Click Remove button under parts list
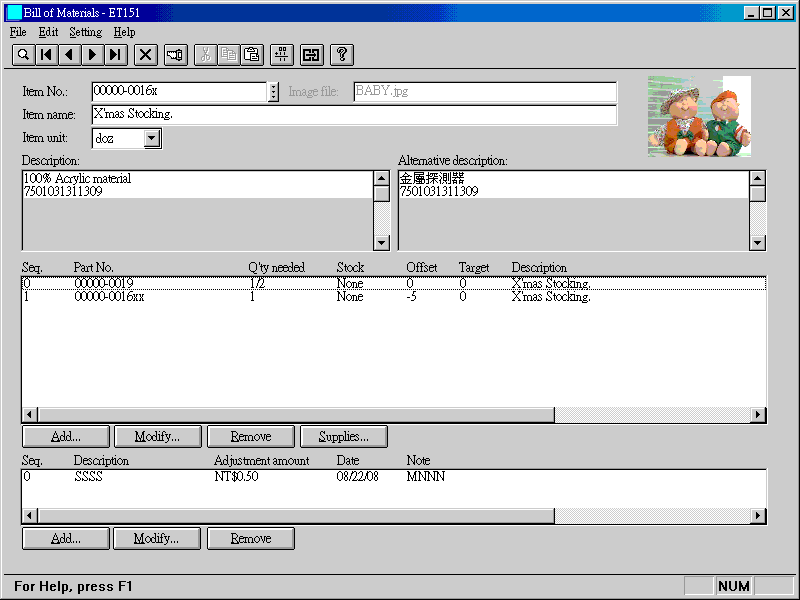 [x=251, y=437]
